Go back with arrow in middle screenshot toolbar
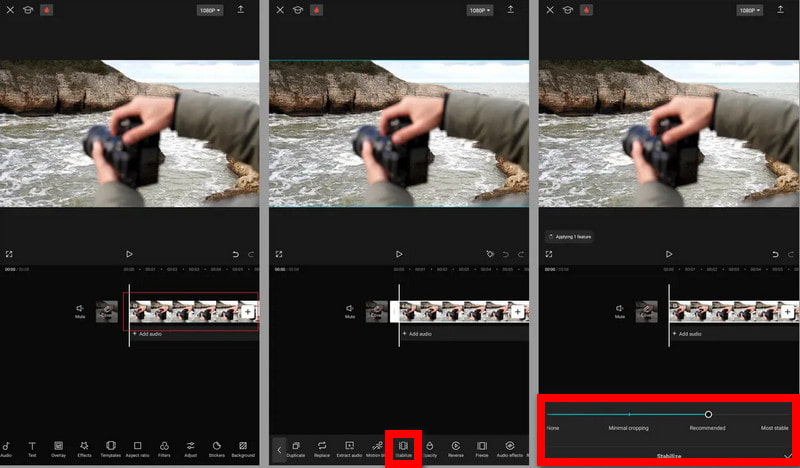Viewport: 800px width, 468px height. 279,450
